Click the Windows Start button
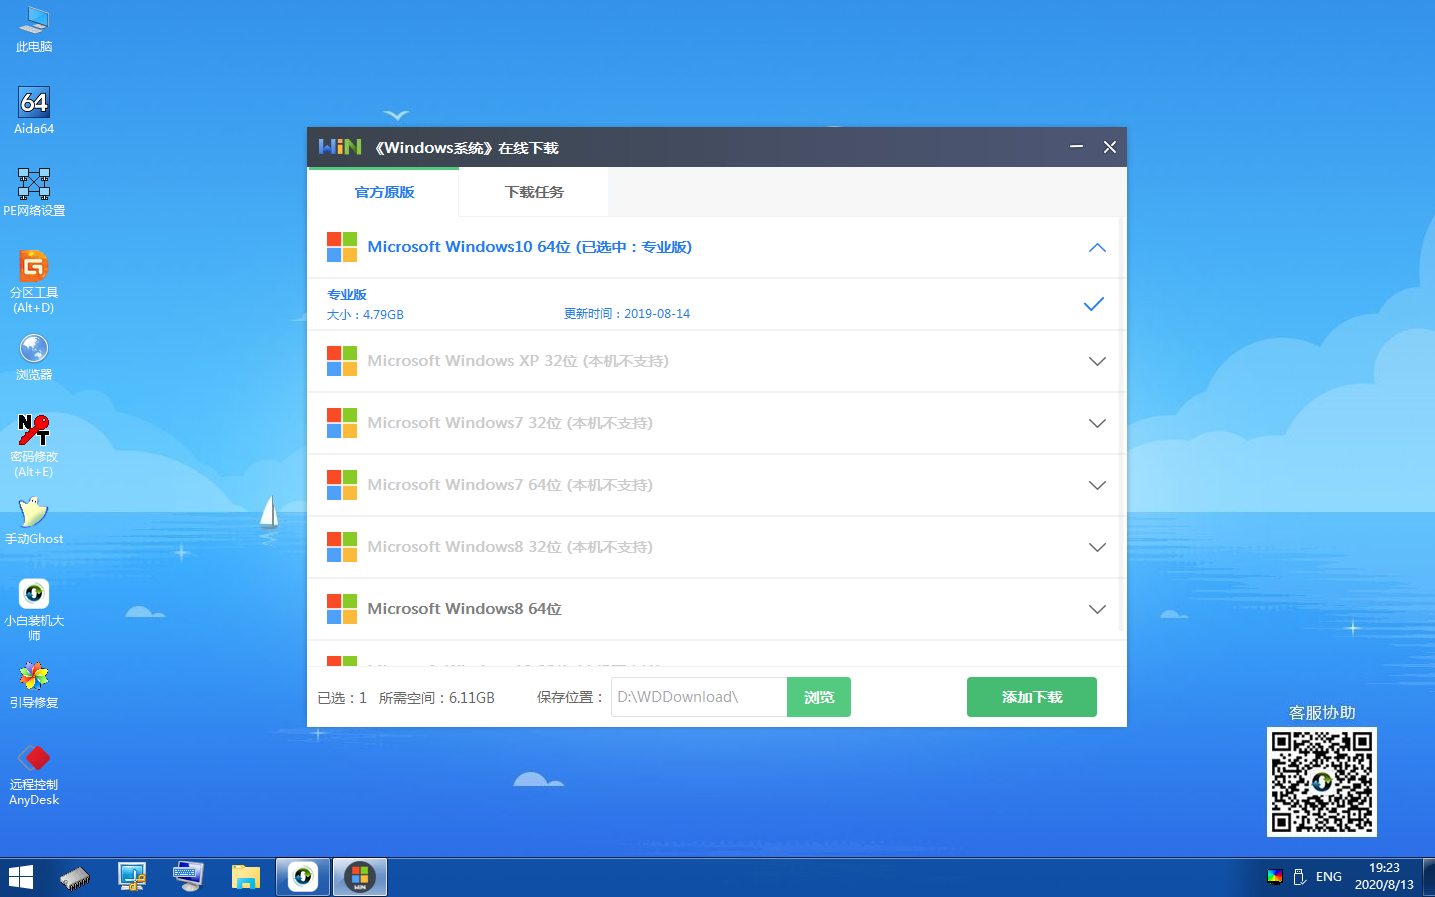Viewport: 1435px width, 897px height. 21,877
